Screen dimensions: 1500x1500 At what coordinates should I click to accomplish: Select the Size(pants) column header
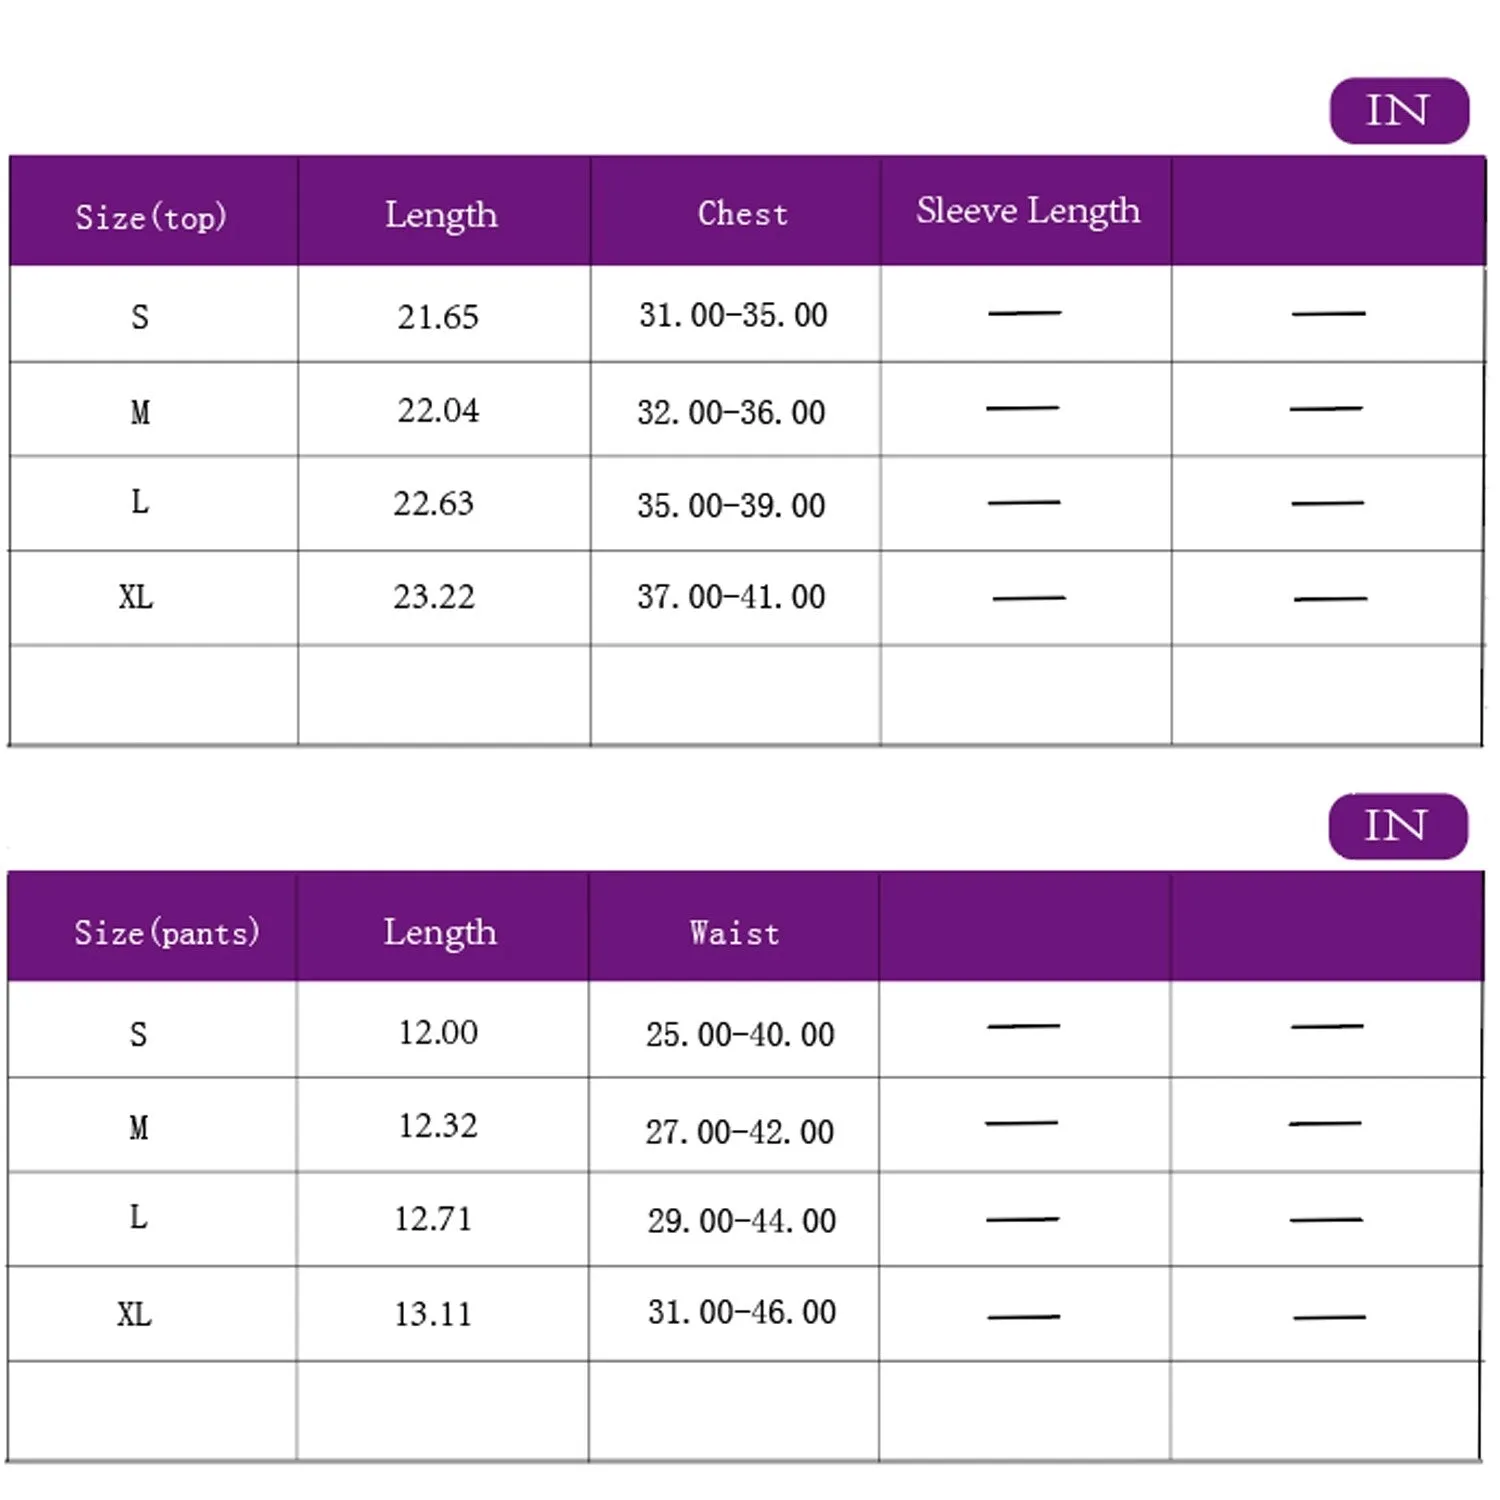[x=166, y=932]
